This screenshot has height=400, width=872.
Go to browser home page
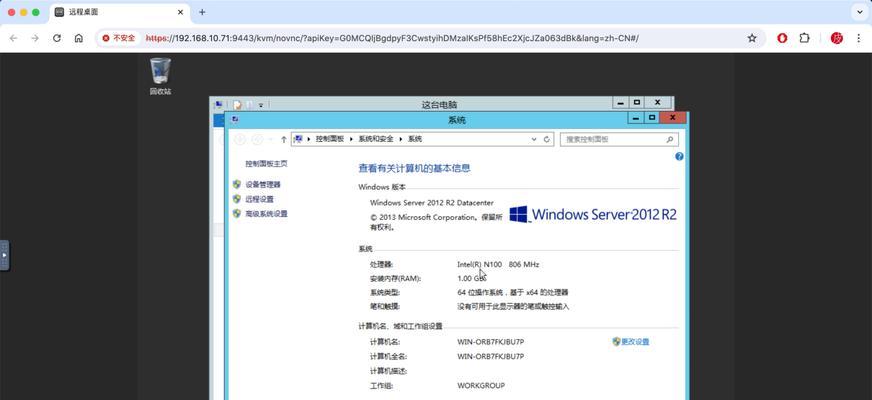[x=78, y=38]
